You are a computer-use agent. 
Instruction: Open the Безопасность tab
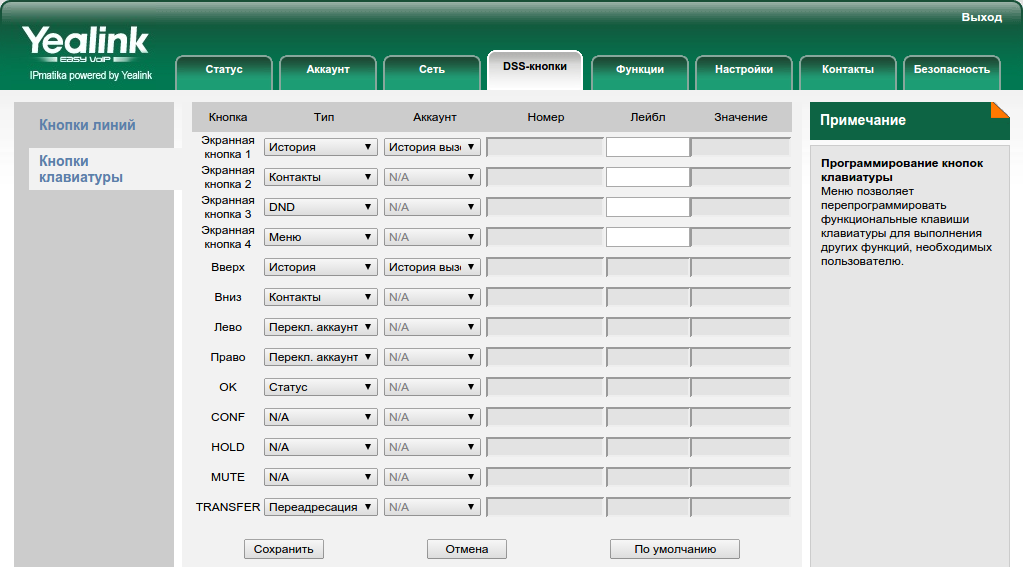[951, 70]
